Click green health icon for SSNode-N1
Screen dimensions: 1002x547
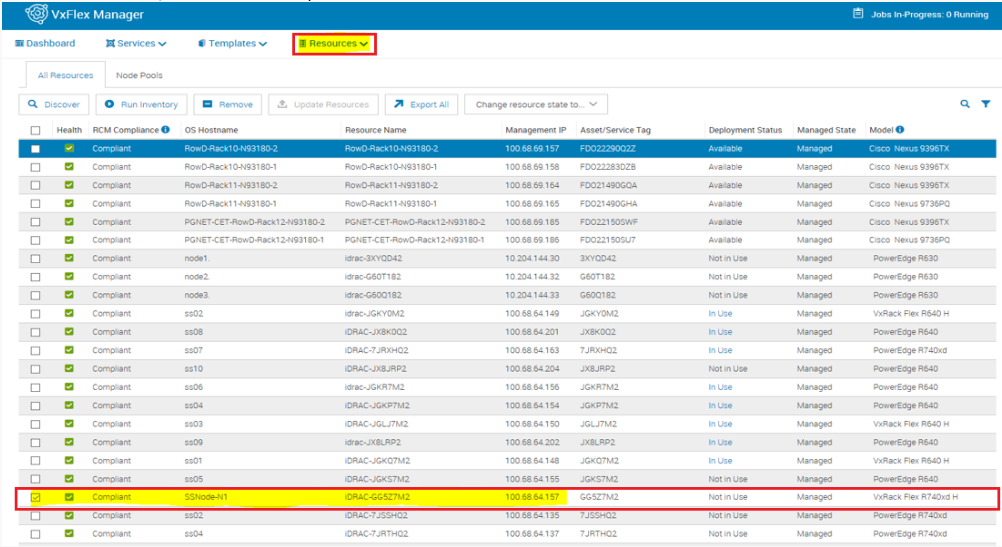tap(69, 497)
